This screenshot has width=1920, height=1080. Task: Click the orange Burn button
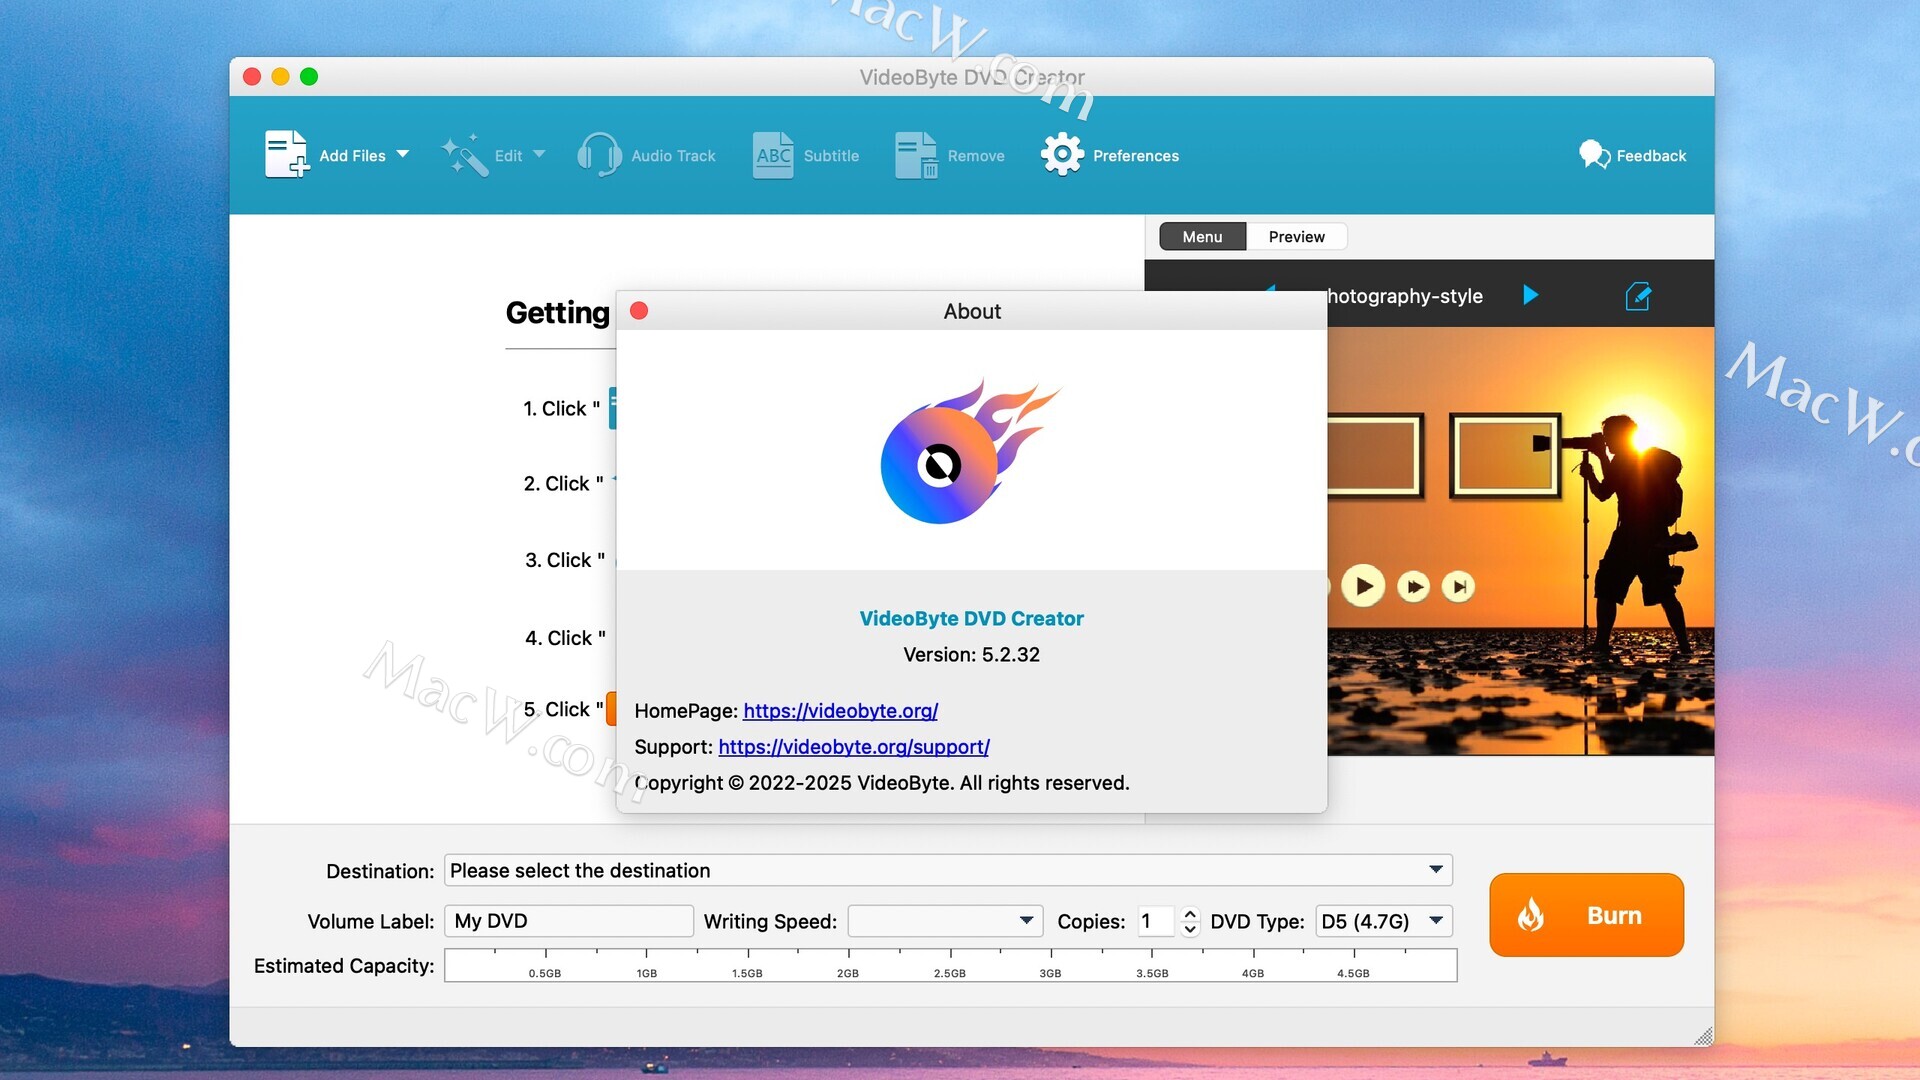pyautogui.click(x=1586, y=915)
